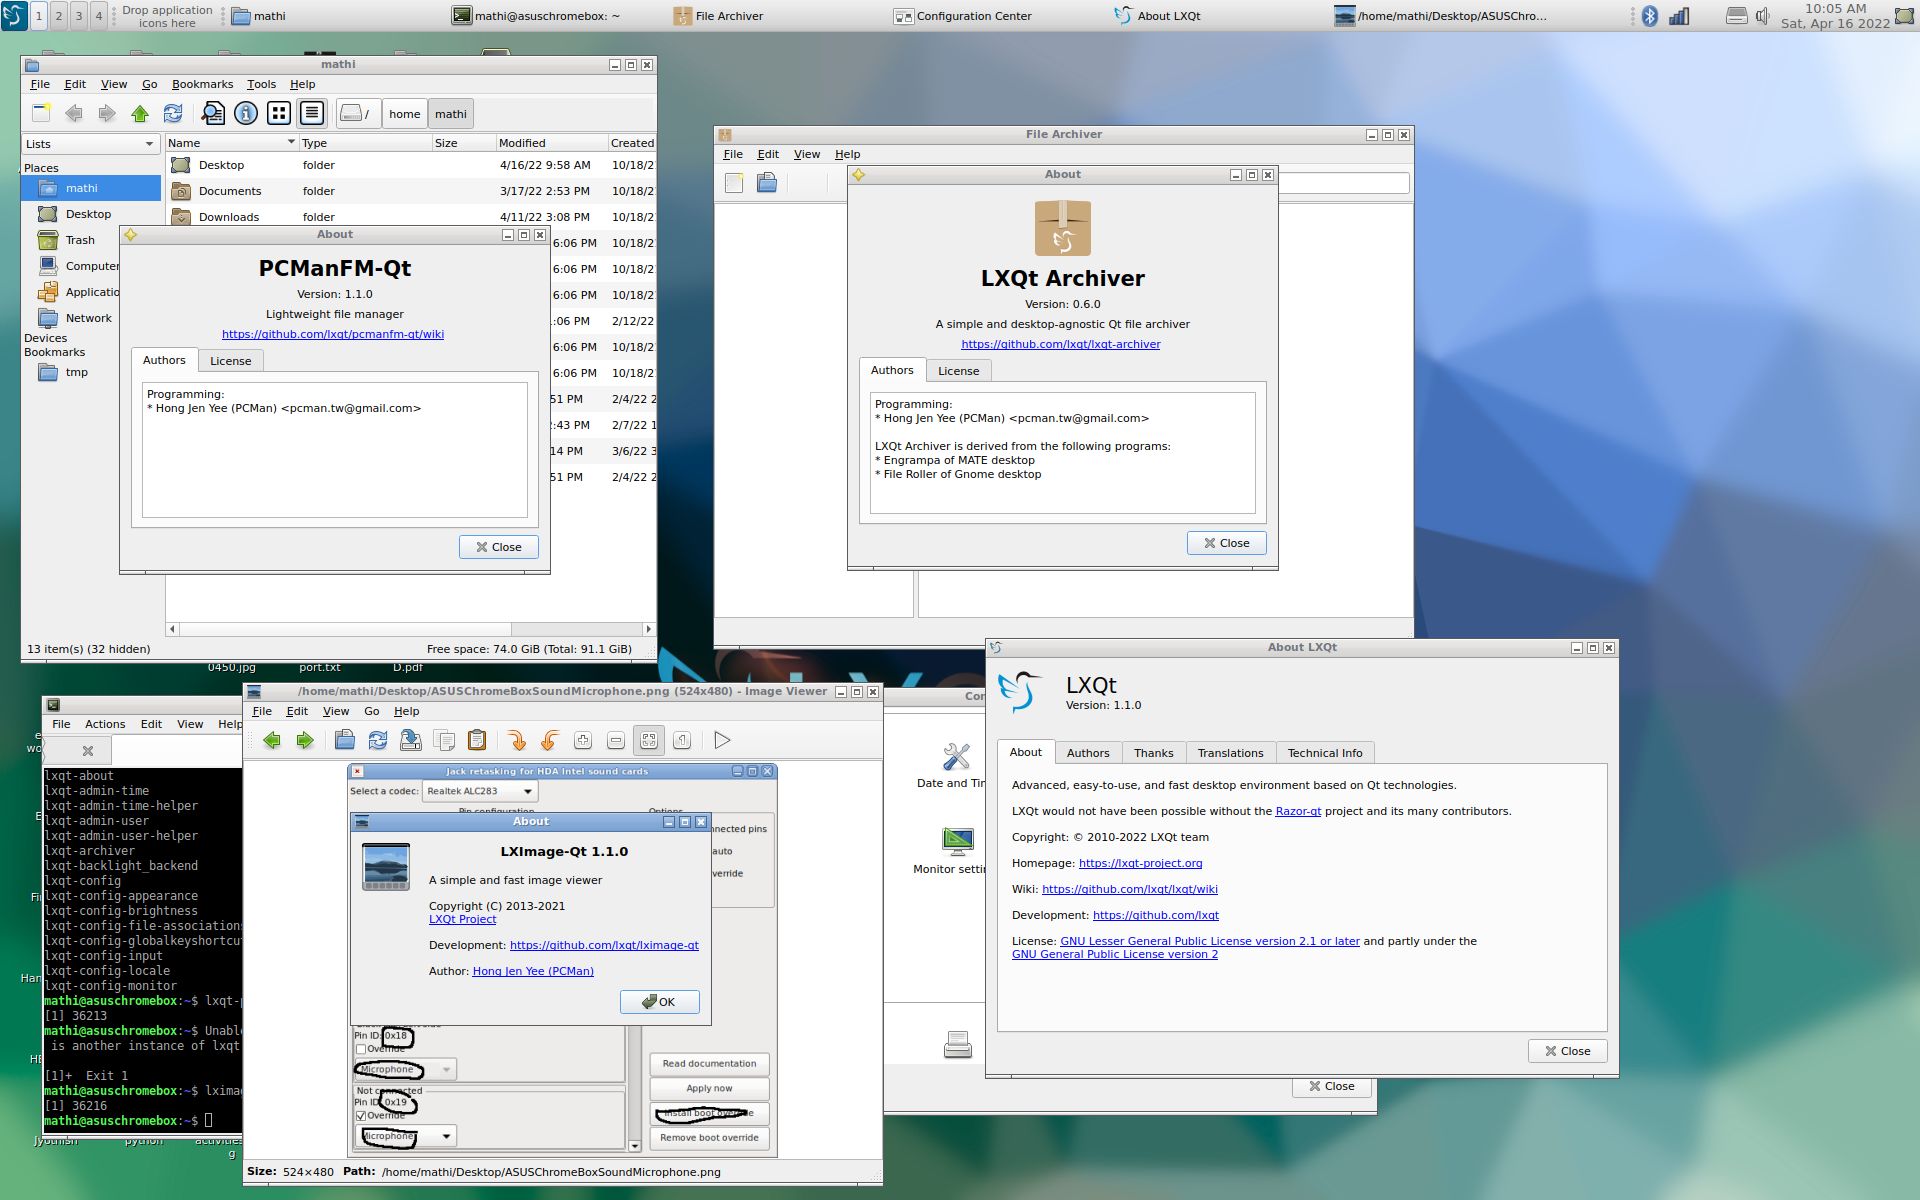Show next image in Image Viewer
This screenshot has height=1200, width=1920.
click(x=305, y=740)
